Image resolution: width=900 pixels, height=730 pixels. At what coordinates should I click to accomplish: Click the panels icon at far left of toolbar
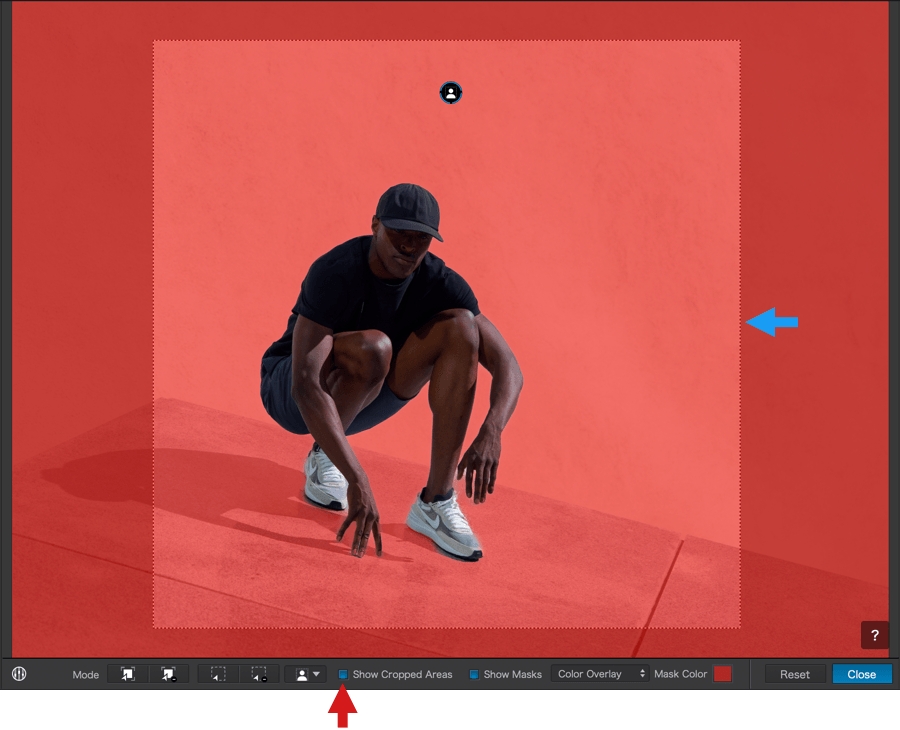(19, 673)
